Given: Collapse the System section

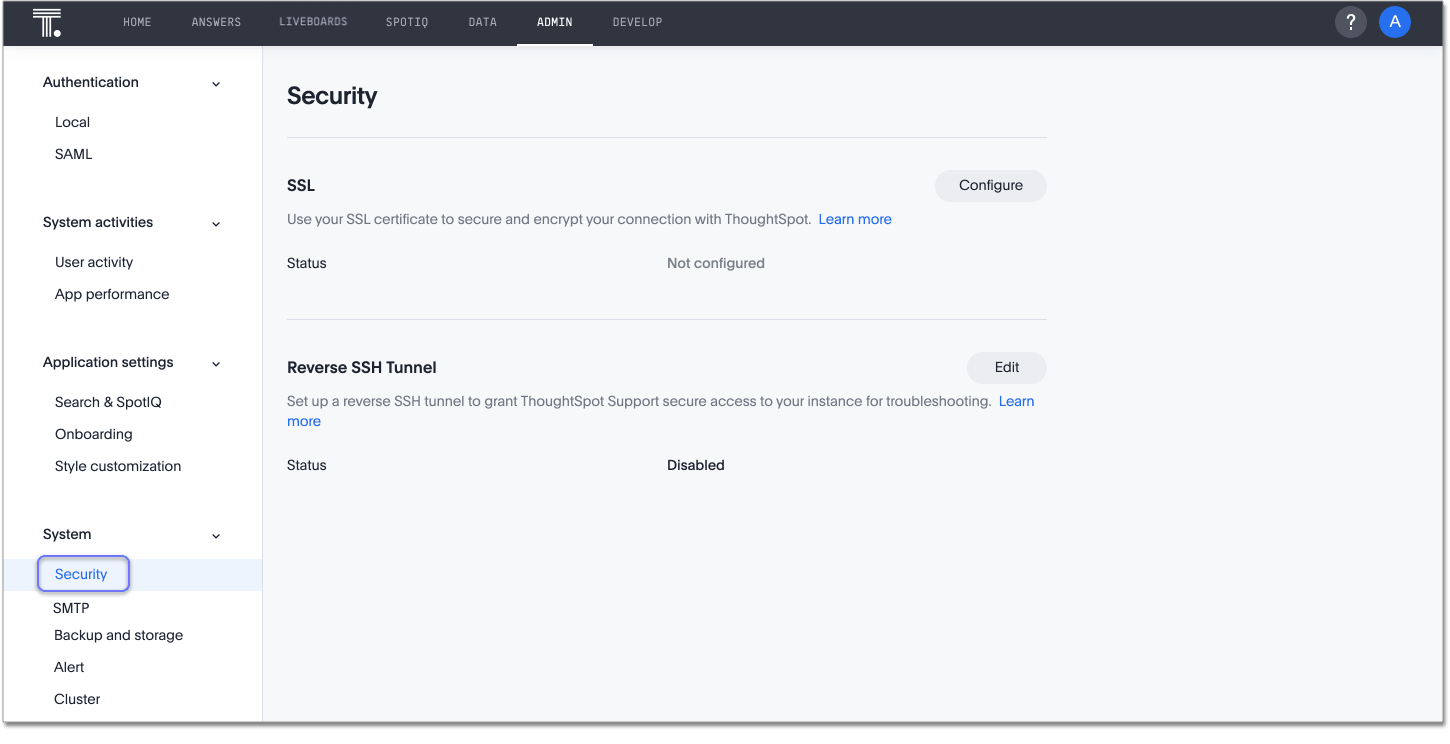Looking at the screenshot, I should pyautogui.click(x=215, y=536).
